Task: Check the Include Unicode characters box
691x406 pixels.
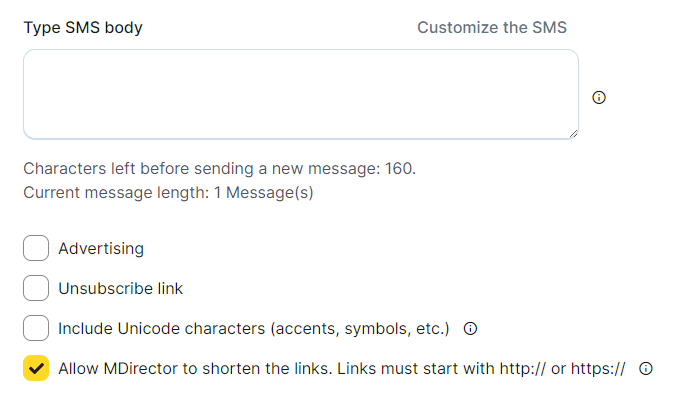Action: tap(36, 328)
